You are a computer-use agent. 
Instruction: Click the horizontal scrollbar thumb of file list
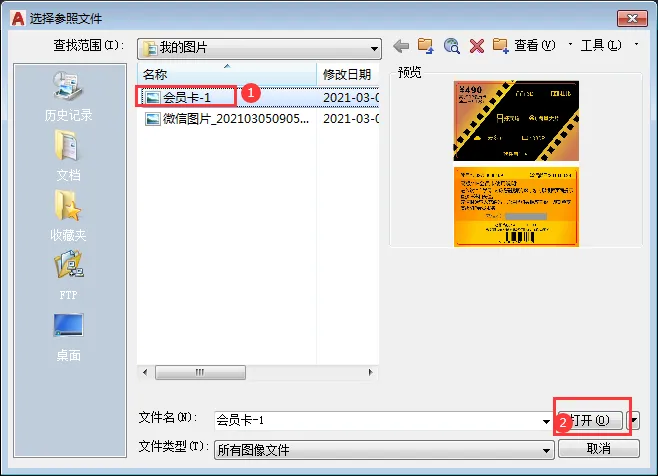[x=200, y=372]
